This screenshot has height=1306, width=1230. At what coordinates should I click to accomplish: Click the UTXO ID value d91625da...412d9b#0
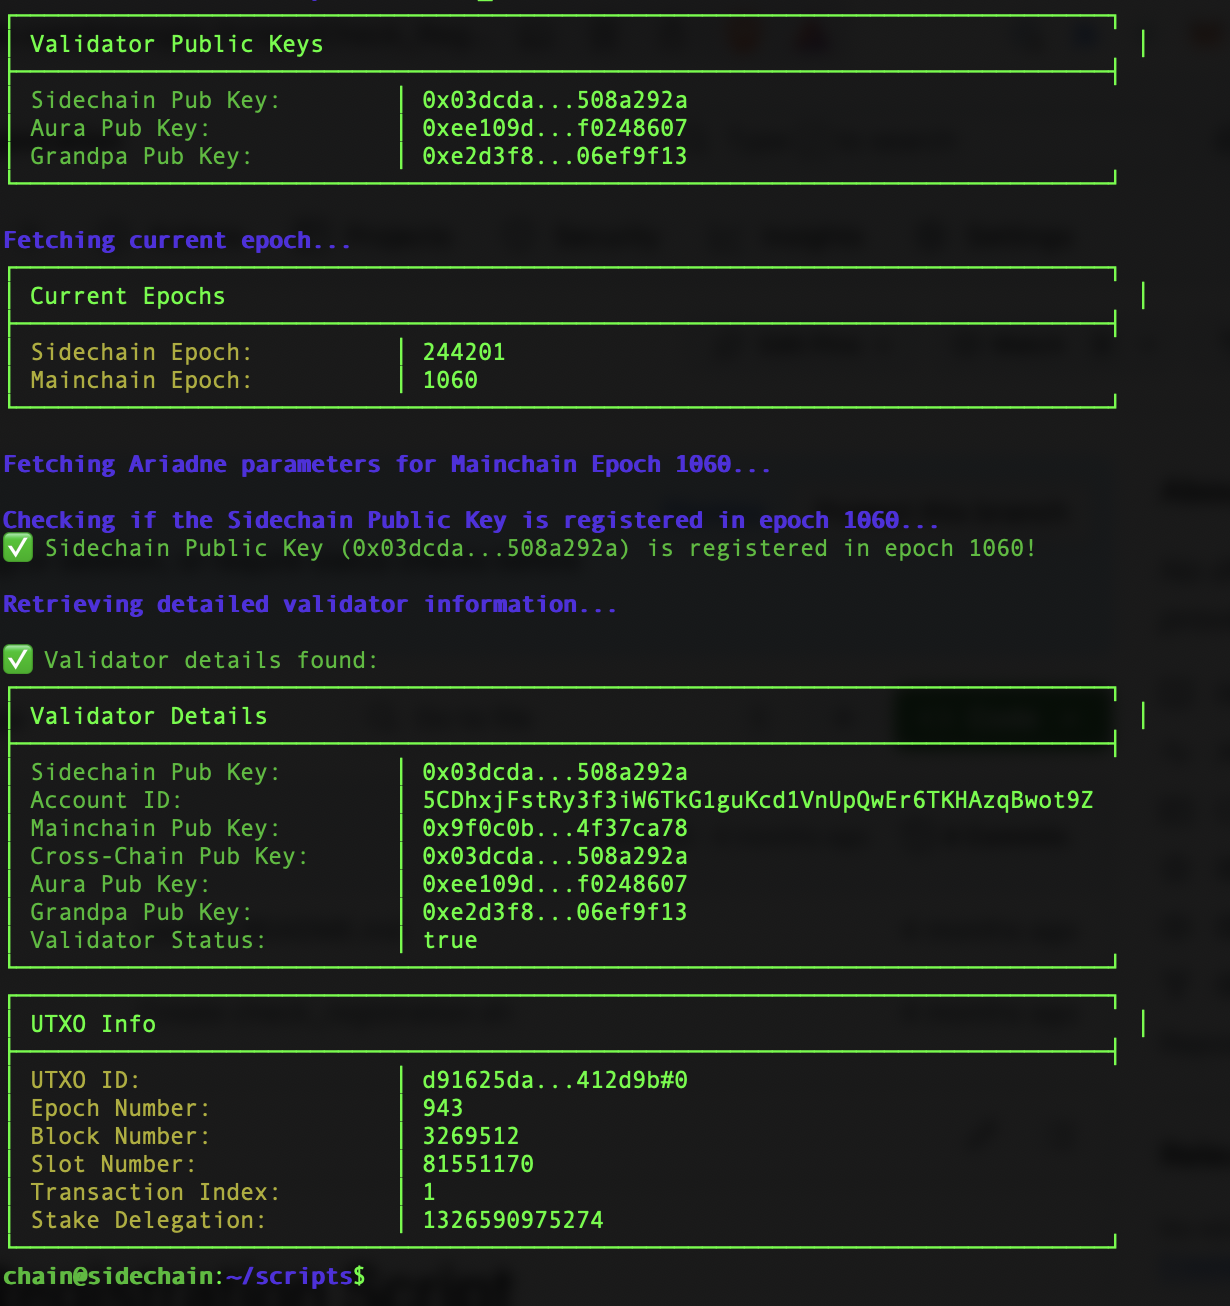(554, 1080)
